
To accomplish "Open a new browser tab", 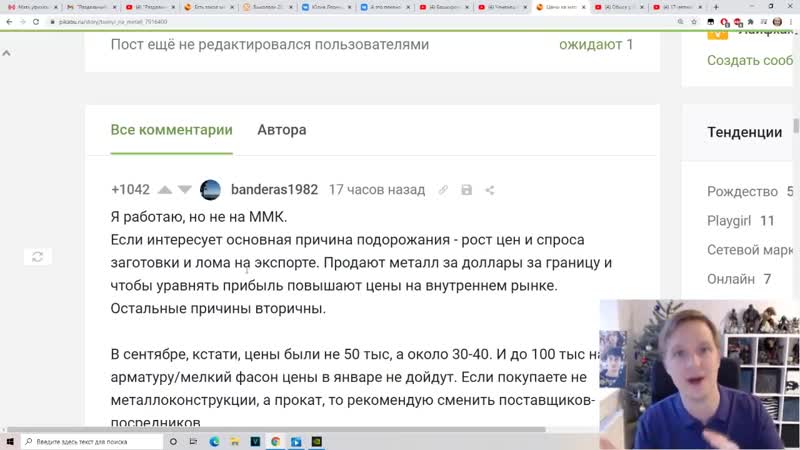I will [716, 7].
